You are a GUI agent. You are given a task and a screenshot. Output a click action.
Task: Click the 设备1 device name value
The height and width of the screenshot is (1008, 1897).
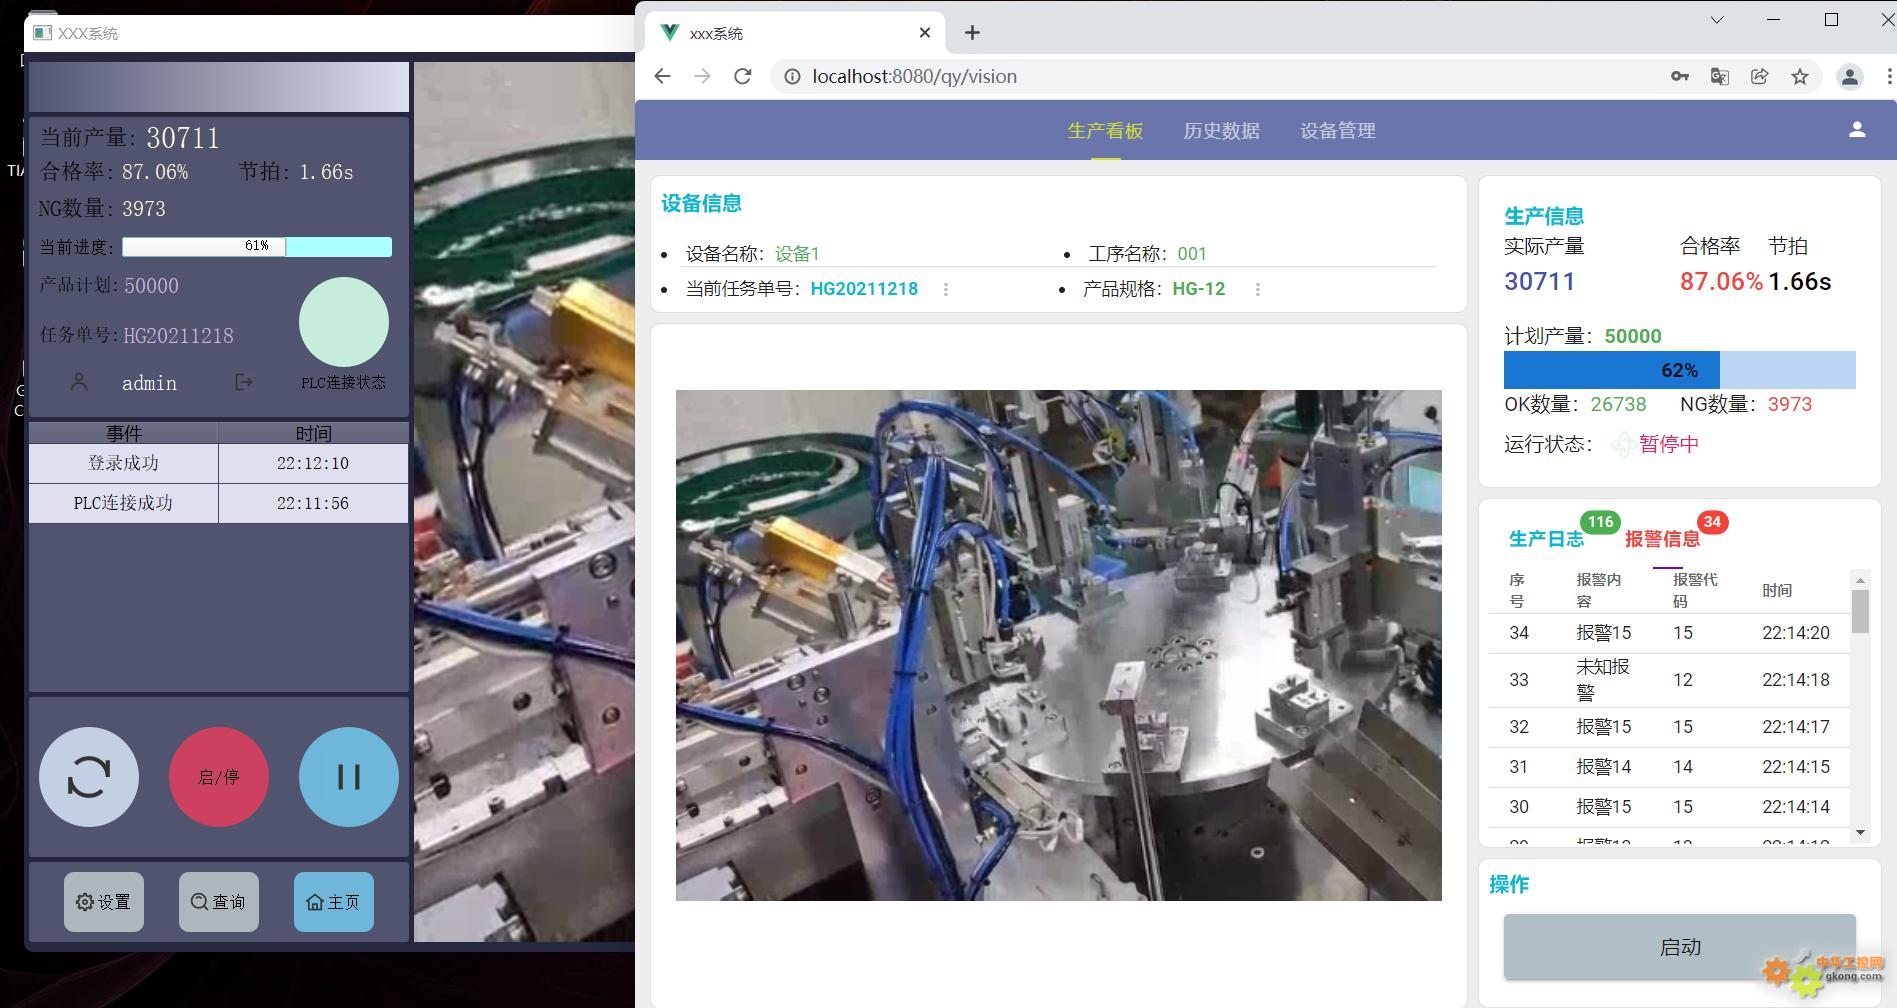click(x=797, y=254)
